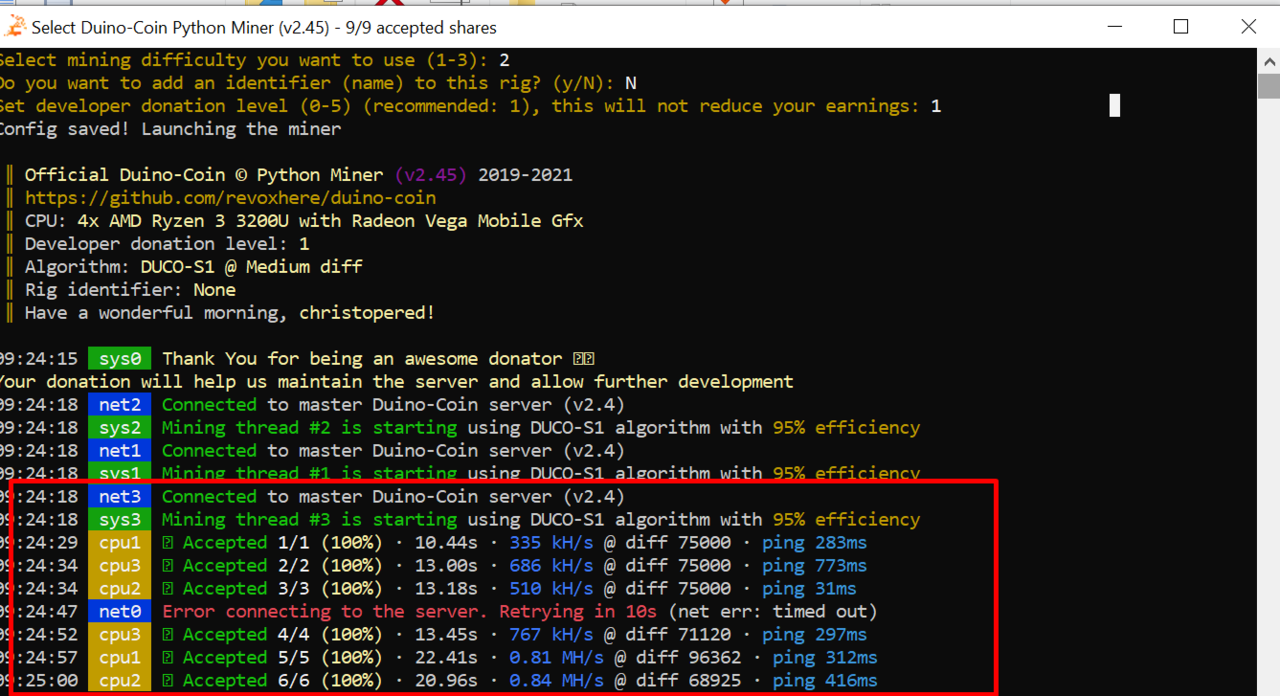The height and width of the screenshot is (696, 1280).
Task: Click the github.com/revoxhere/duino-coin URL
Action: [230, 198]
